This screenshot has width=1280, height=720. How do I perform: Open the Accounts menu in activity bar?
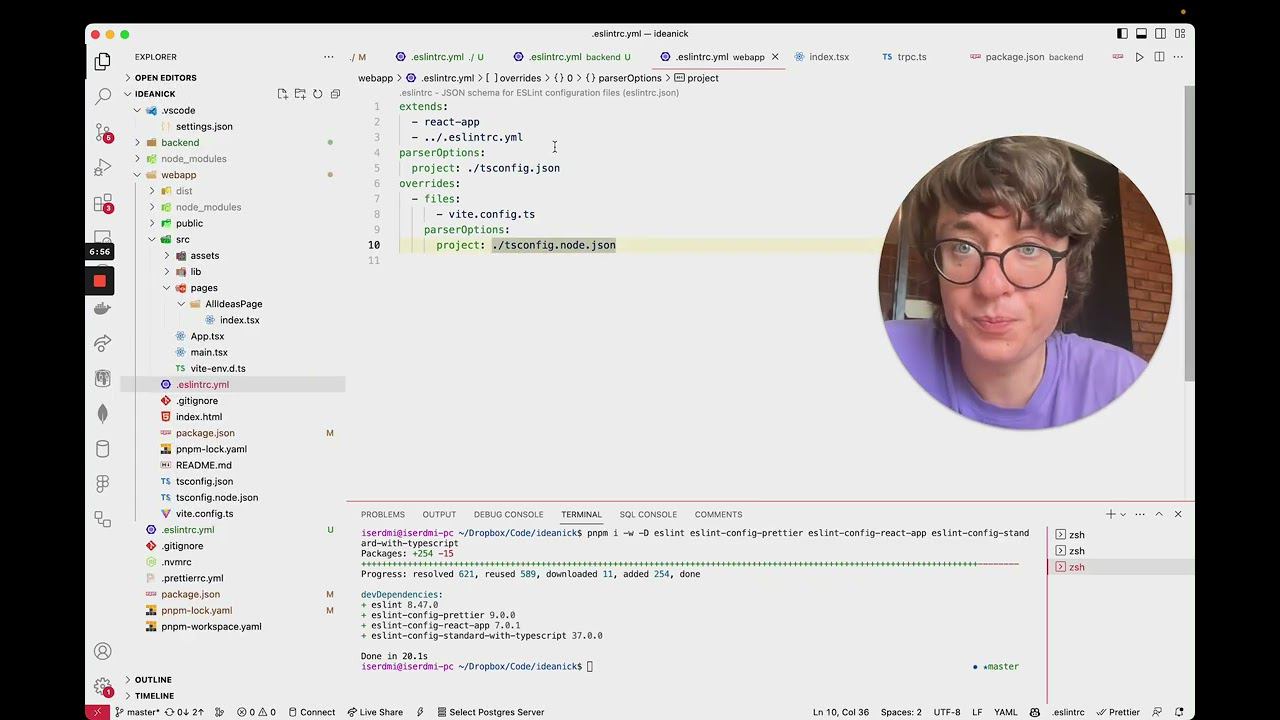tap(102, 652)
